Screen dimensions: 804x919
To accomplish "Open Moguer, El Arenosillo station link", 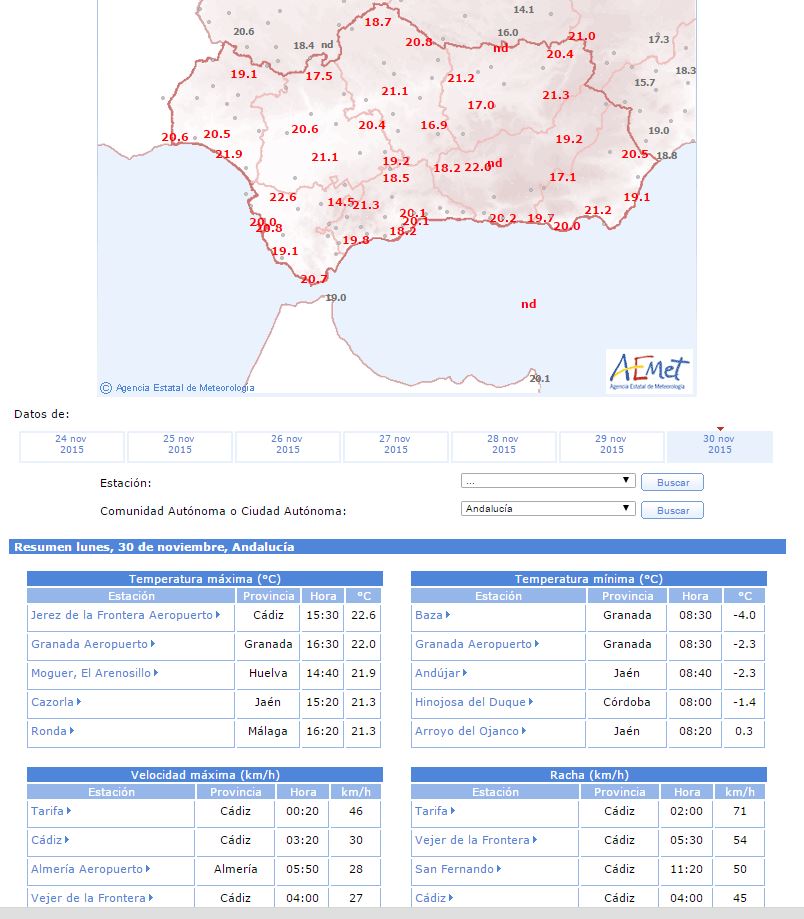I will coord(91,674).
